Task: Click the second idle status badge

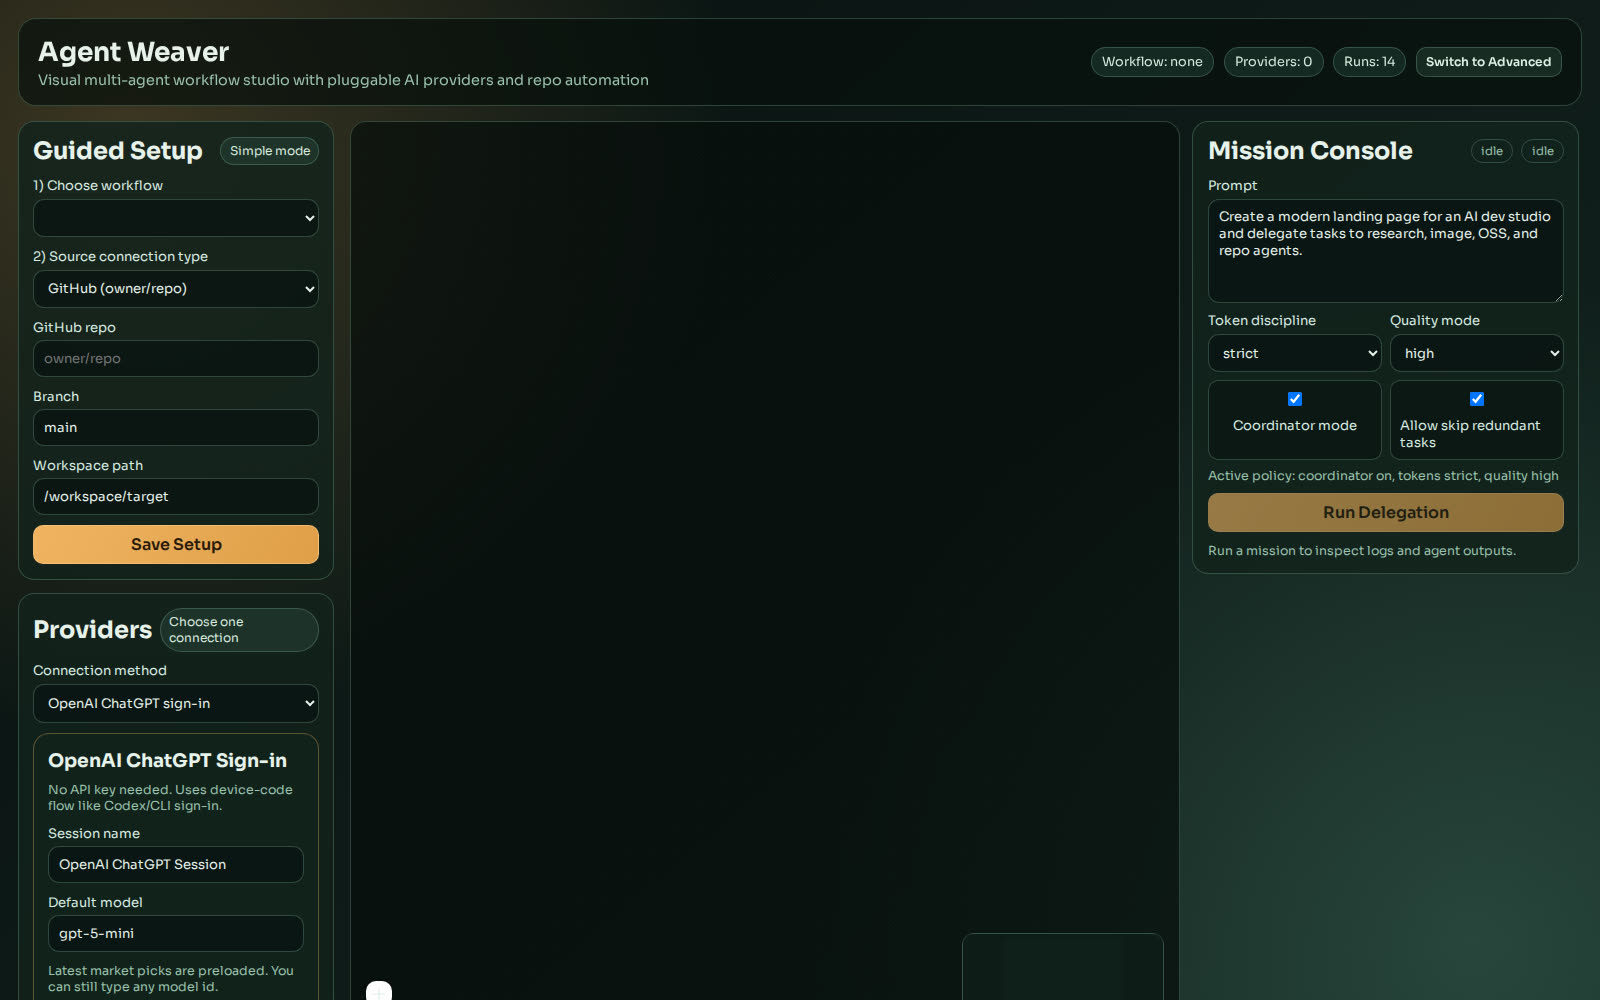Action: (x=1543, y=151)
